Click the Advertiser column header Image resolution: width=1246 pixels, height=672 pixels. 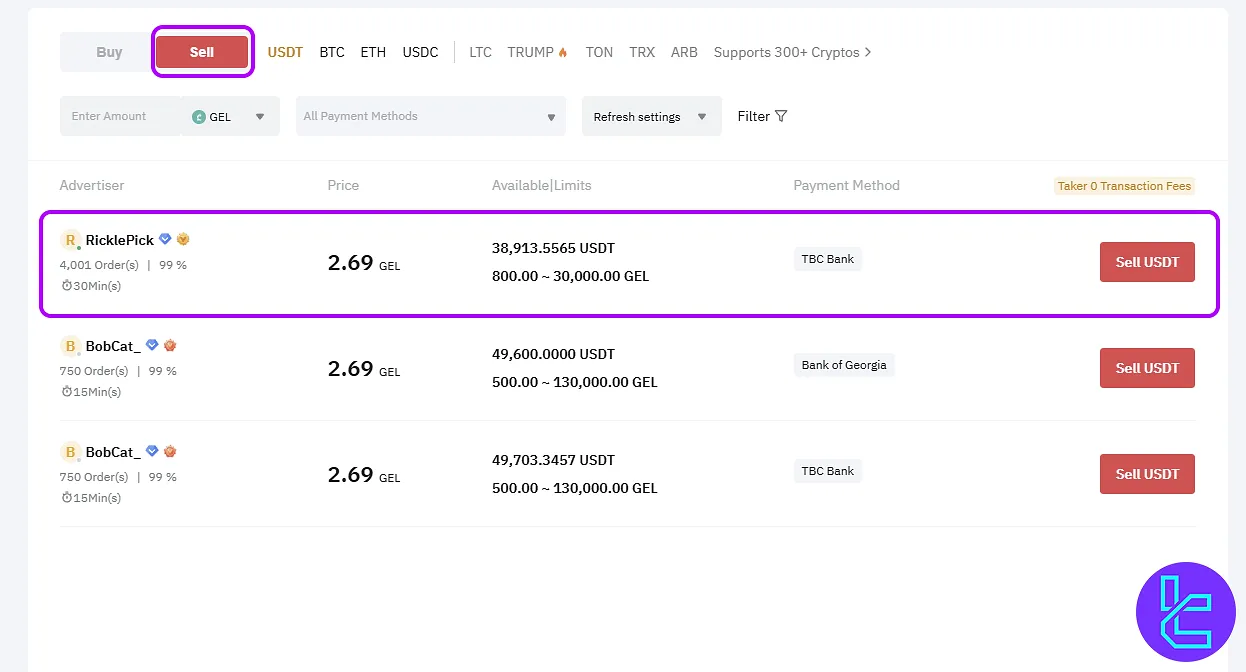coord(92,185)
